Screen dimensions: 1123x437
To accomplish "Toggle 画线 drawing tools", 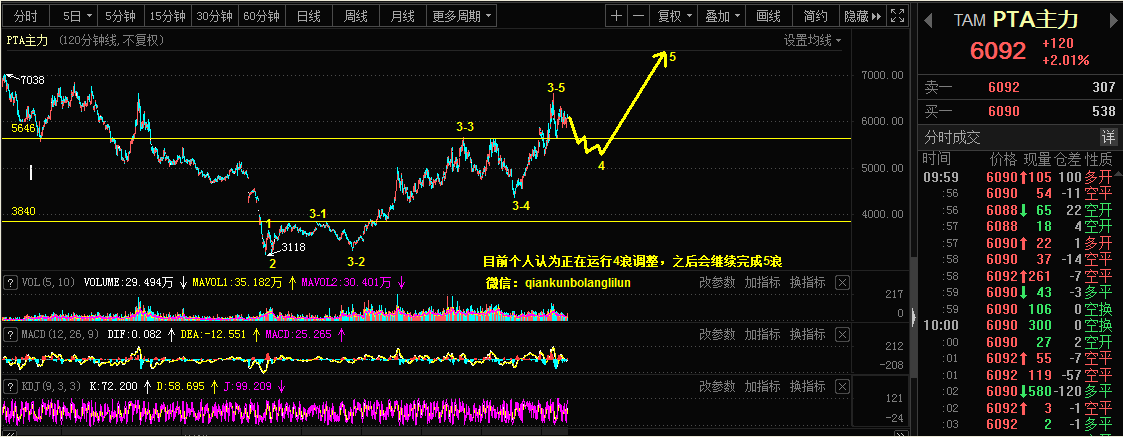I will click(768, 16).
